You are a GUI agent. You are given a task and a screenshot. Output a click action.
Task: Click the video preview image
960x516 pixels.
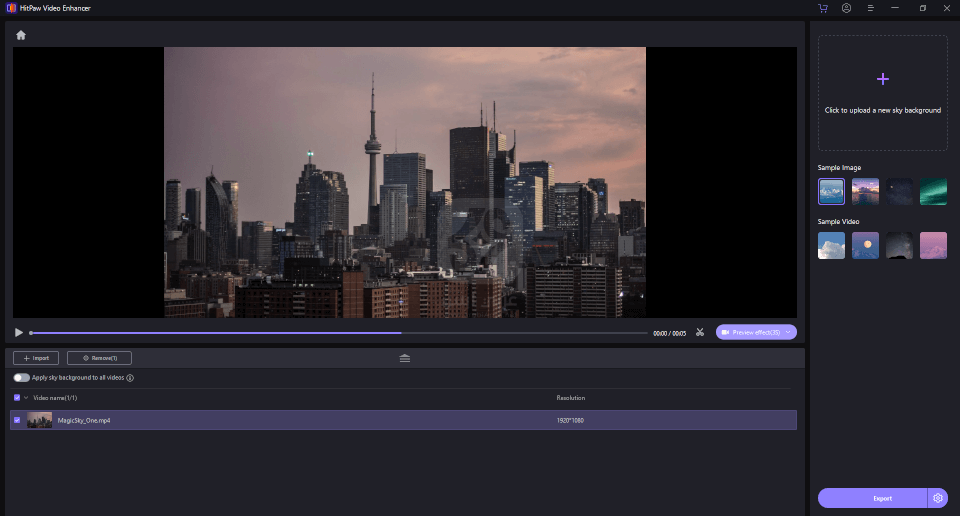(x=405, y=182)
